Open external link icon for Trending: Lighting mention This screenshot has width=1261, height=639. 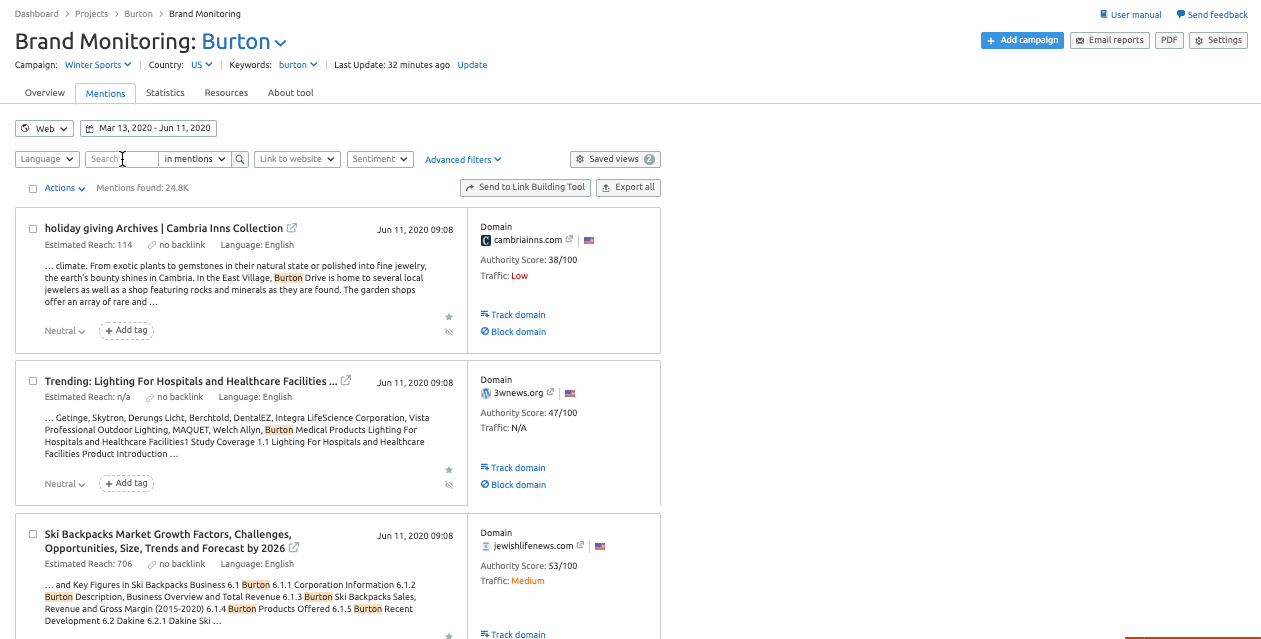click(x=346, y=381)
